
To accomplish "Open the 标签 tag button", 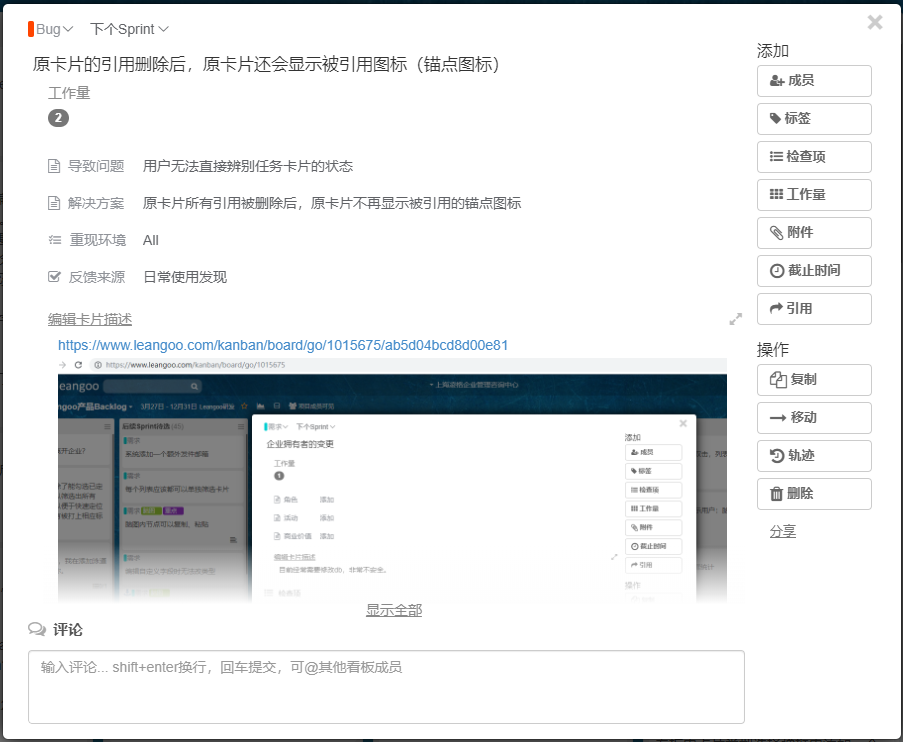I will click(814, 119).
